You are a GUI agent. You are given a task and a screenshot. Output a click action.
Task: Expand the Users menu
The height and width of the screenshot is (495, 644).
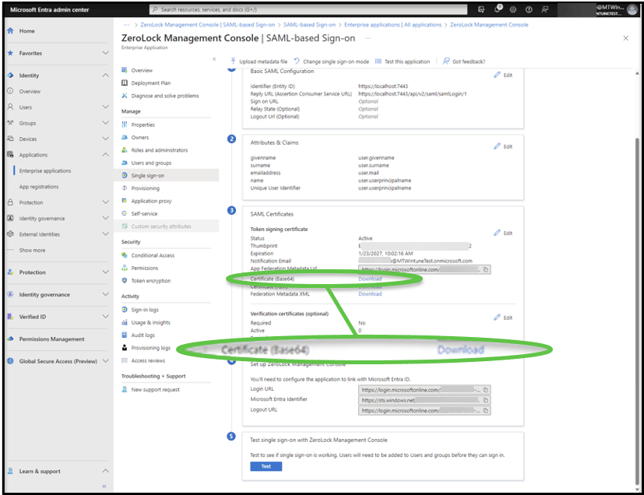point(106,107)
